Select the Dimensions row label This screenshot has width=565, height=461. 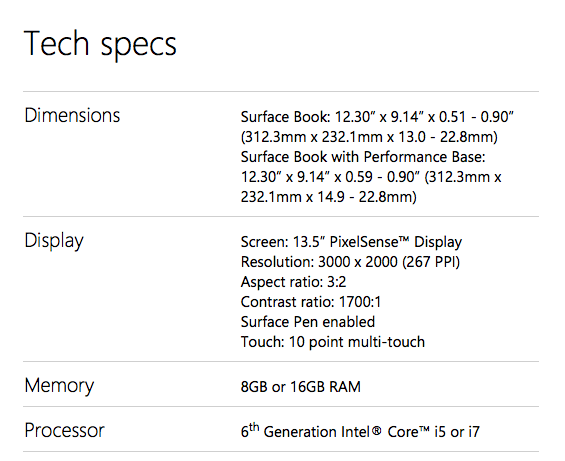coord(72,115)
